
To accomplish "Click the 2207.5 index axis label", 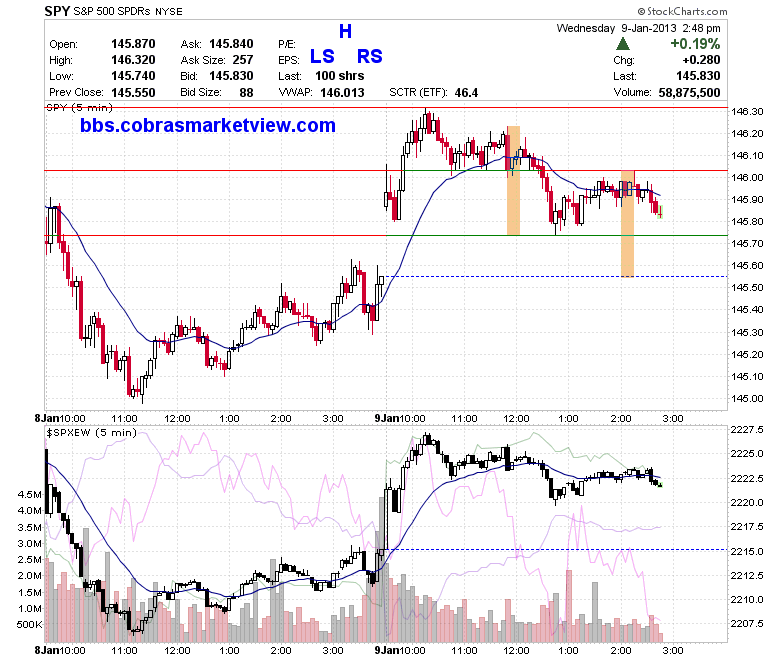I will (x=747, y=624).
